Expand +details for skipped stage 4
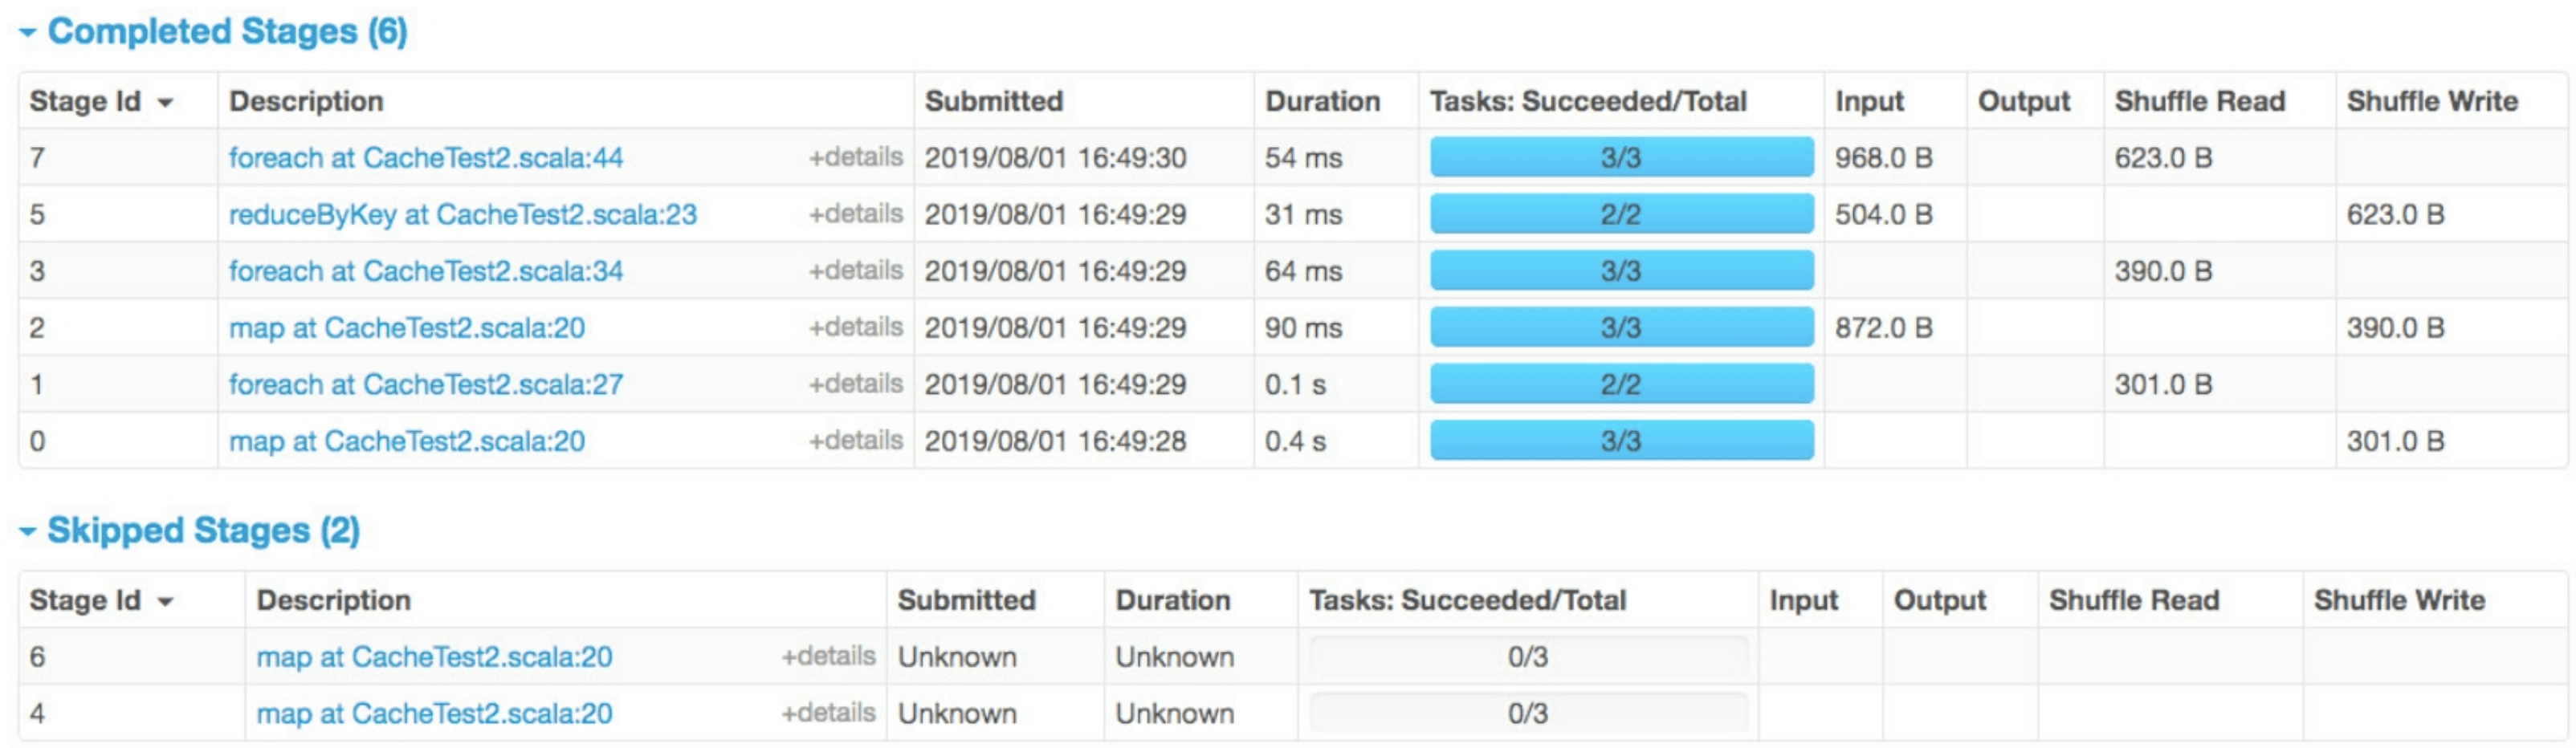Viewport: 2576px width, 748px height. coord(829,713)
